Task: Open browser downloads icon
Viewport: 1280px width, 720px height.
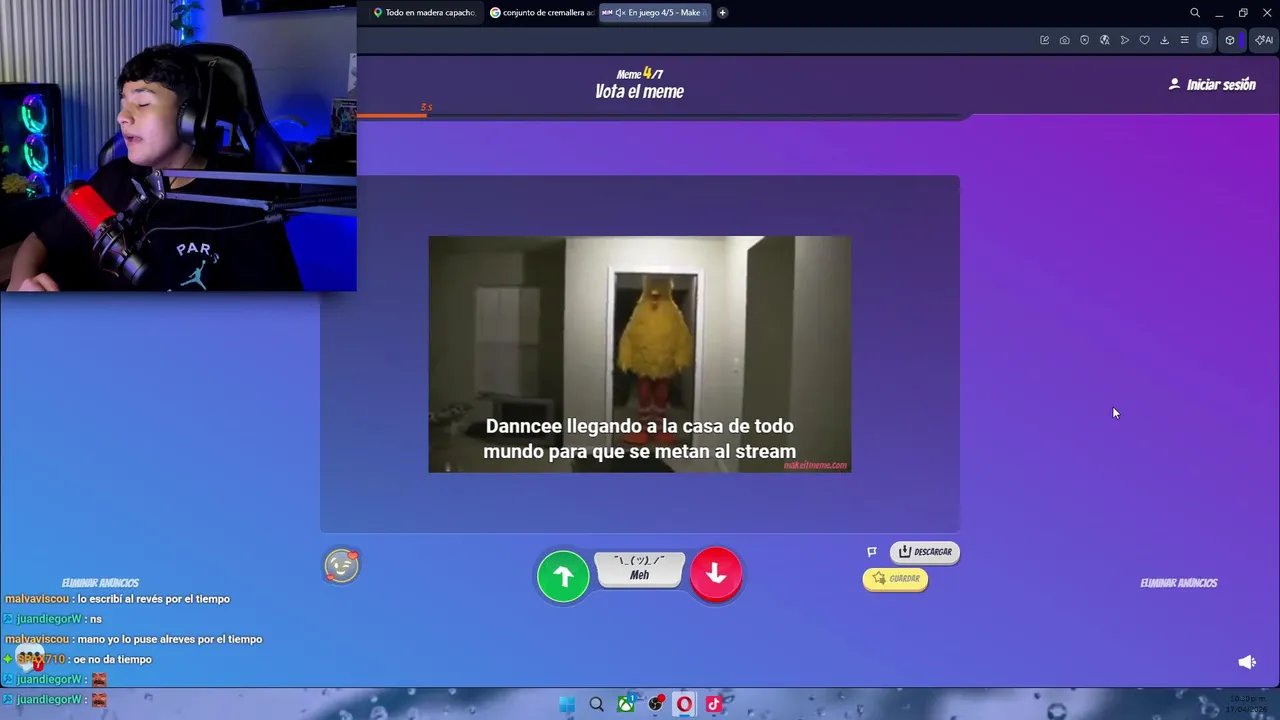Action: [x=1165, y=40]
